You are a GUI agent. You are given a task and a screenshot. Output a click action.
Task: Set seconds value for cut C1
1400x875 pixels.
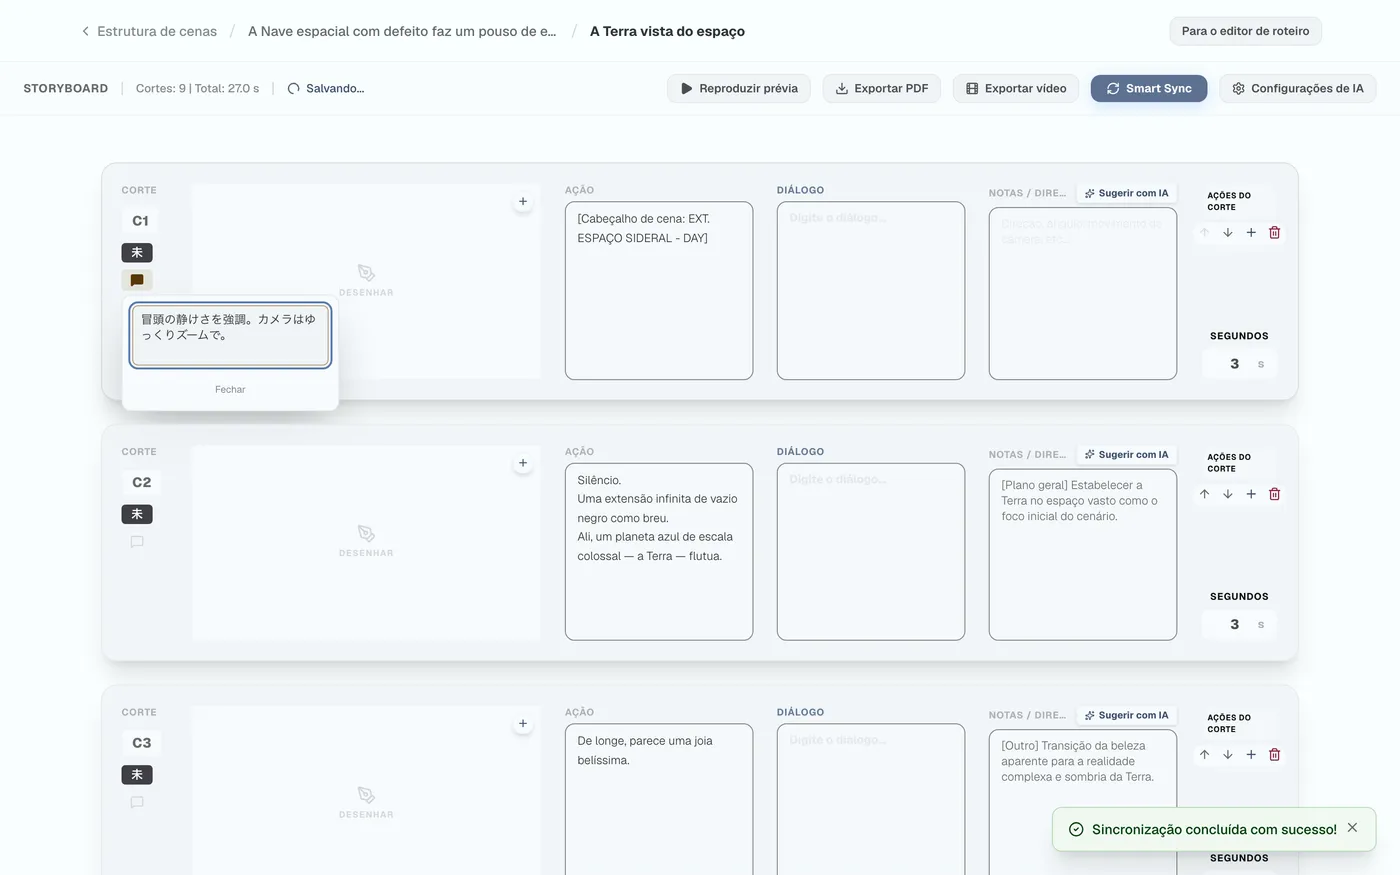pos(1239,364)
